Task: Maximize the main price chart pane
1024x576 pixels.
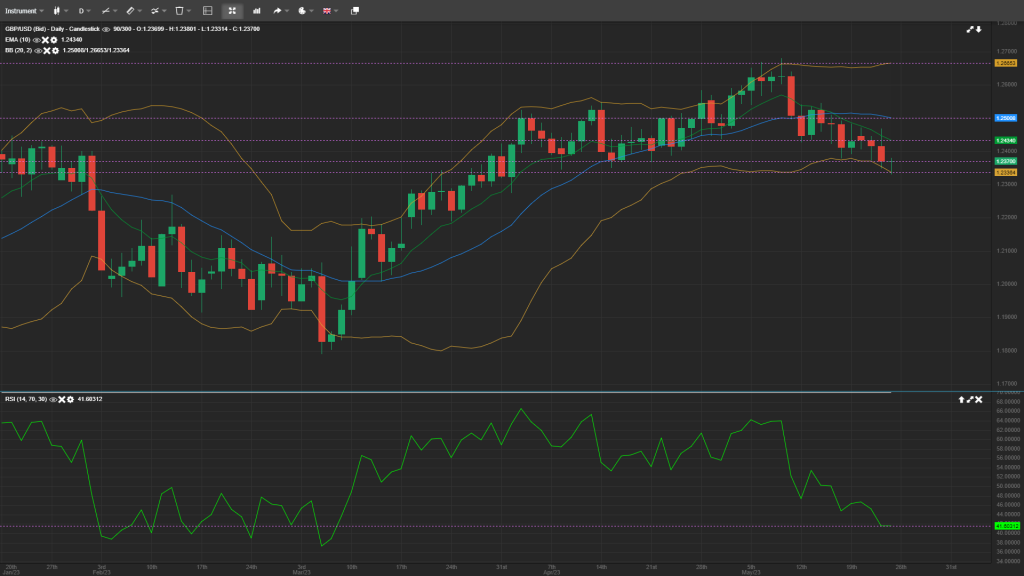Action: [x=970, y=29]
